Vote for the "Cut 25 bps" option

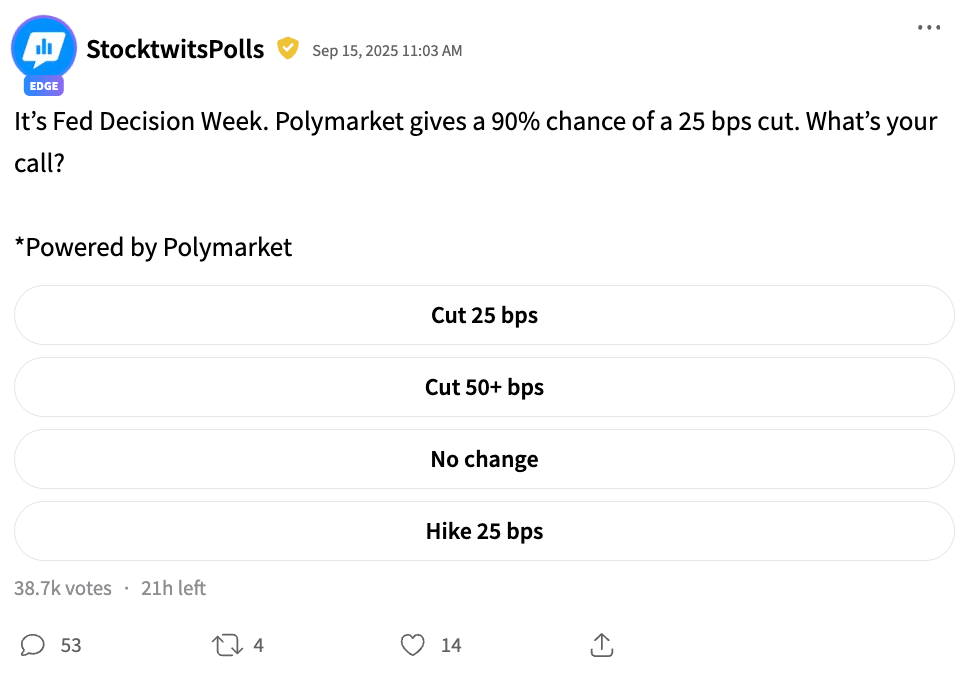pos(484,315)
